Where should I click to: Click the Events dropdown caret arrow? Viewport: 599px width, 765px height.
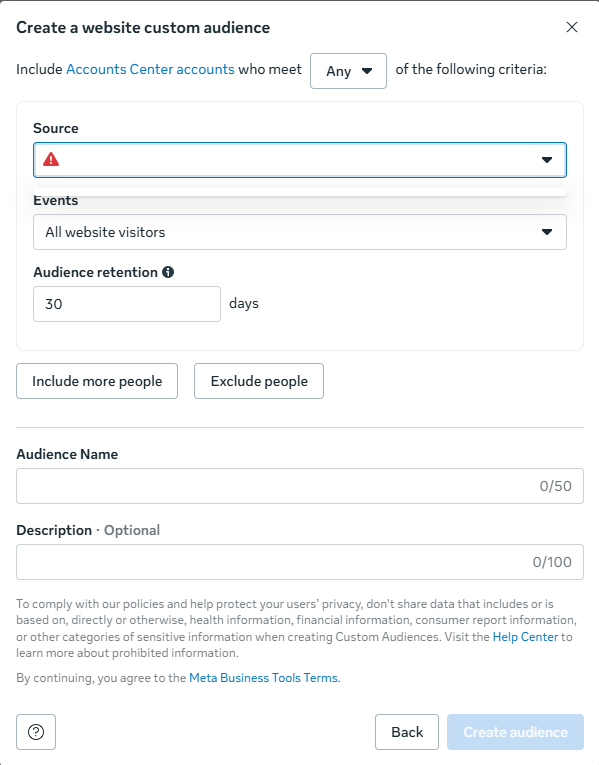(x=547, y=232)
